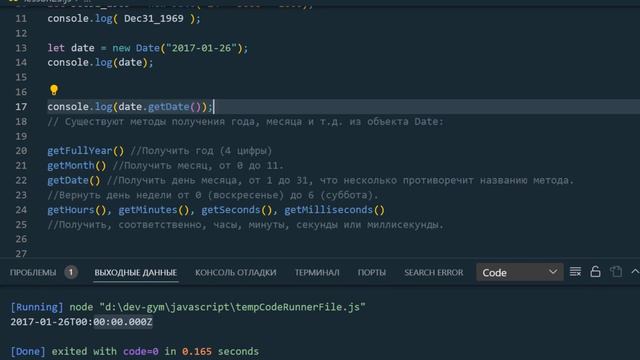
Task: Click output '2017-01-26T00:00:00.000Z'
Action: [81, 322]
